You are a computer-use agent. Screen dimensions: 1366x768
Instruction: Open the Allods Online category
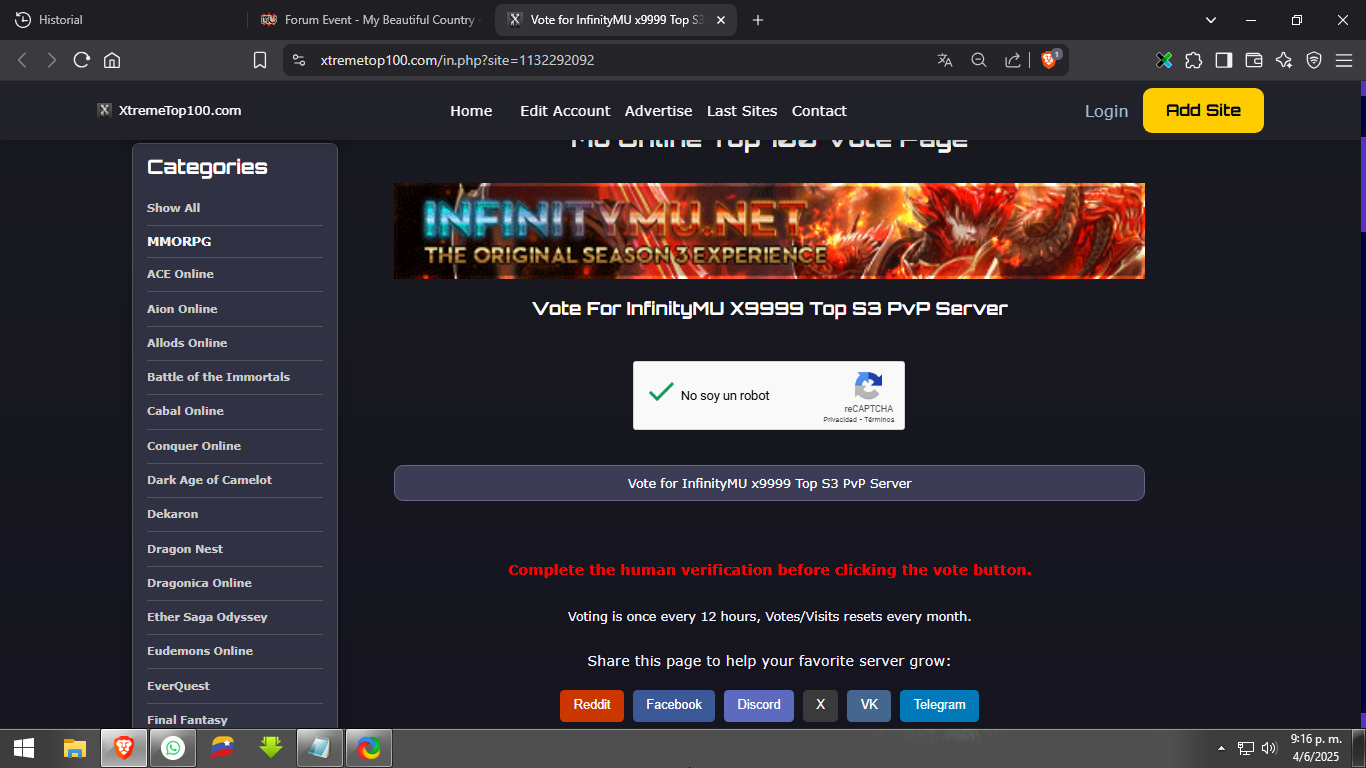point(187,343)
